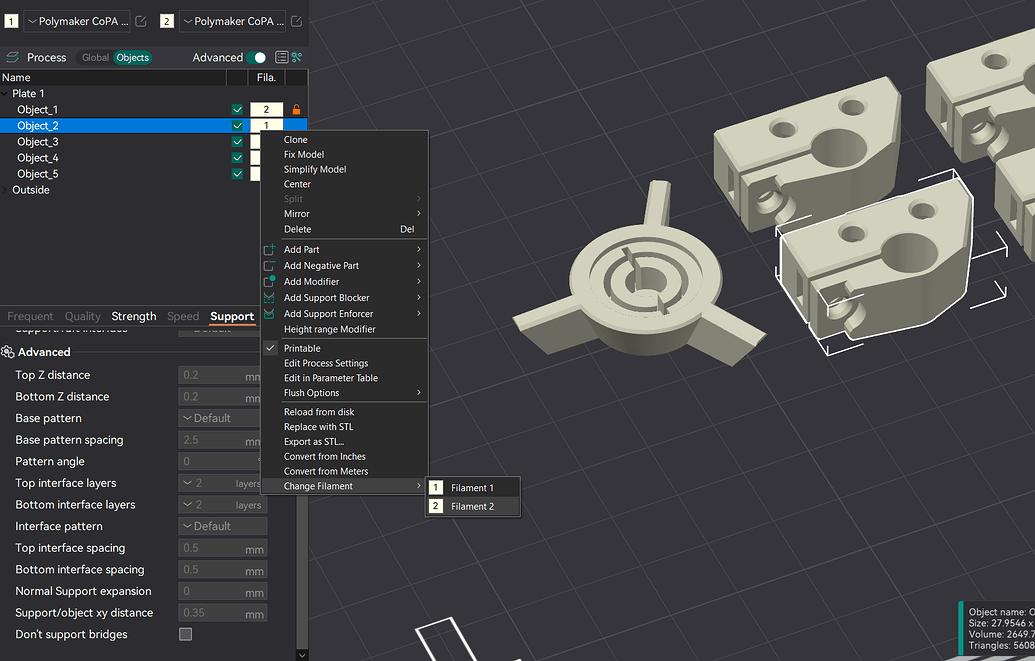Toggle the Printable menu checkmark
Screen dimensions: 1035x661
pyautogui.click(x=270, y=348)
